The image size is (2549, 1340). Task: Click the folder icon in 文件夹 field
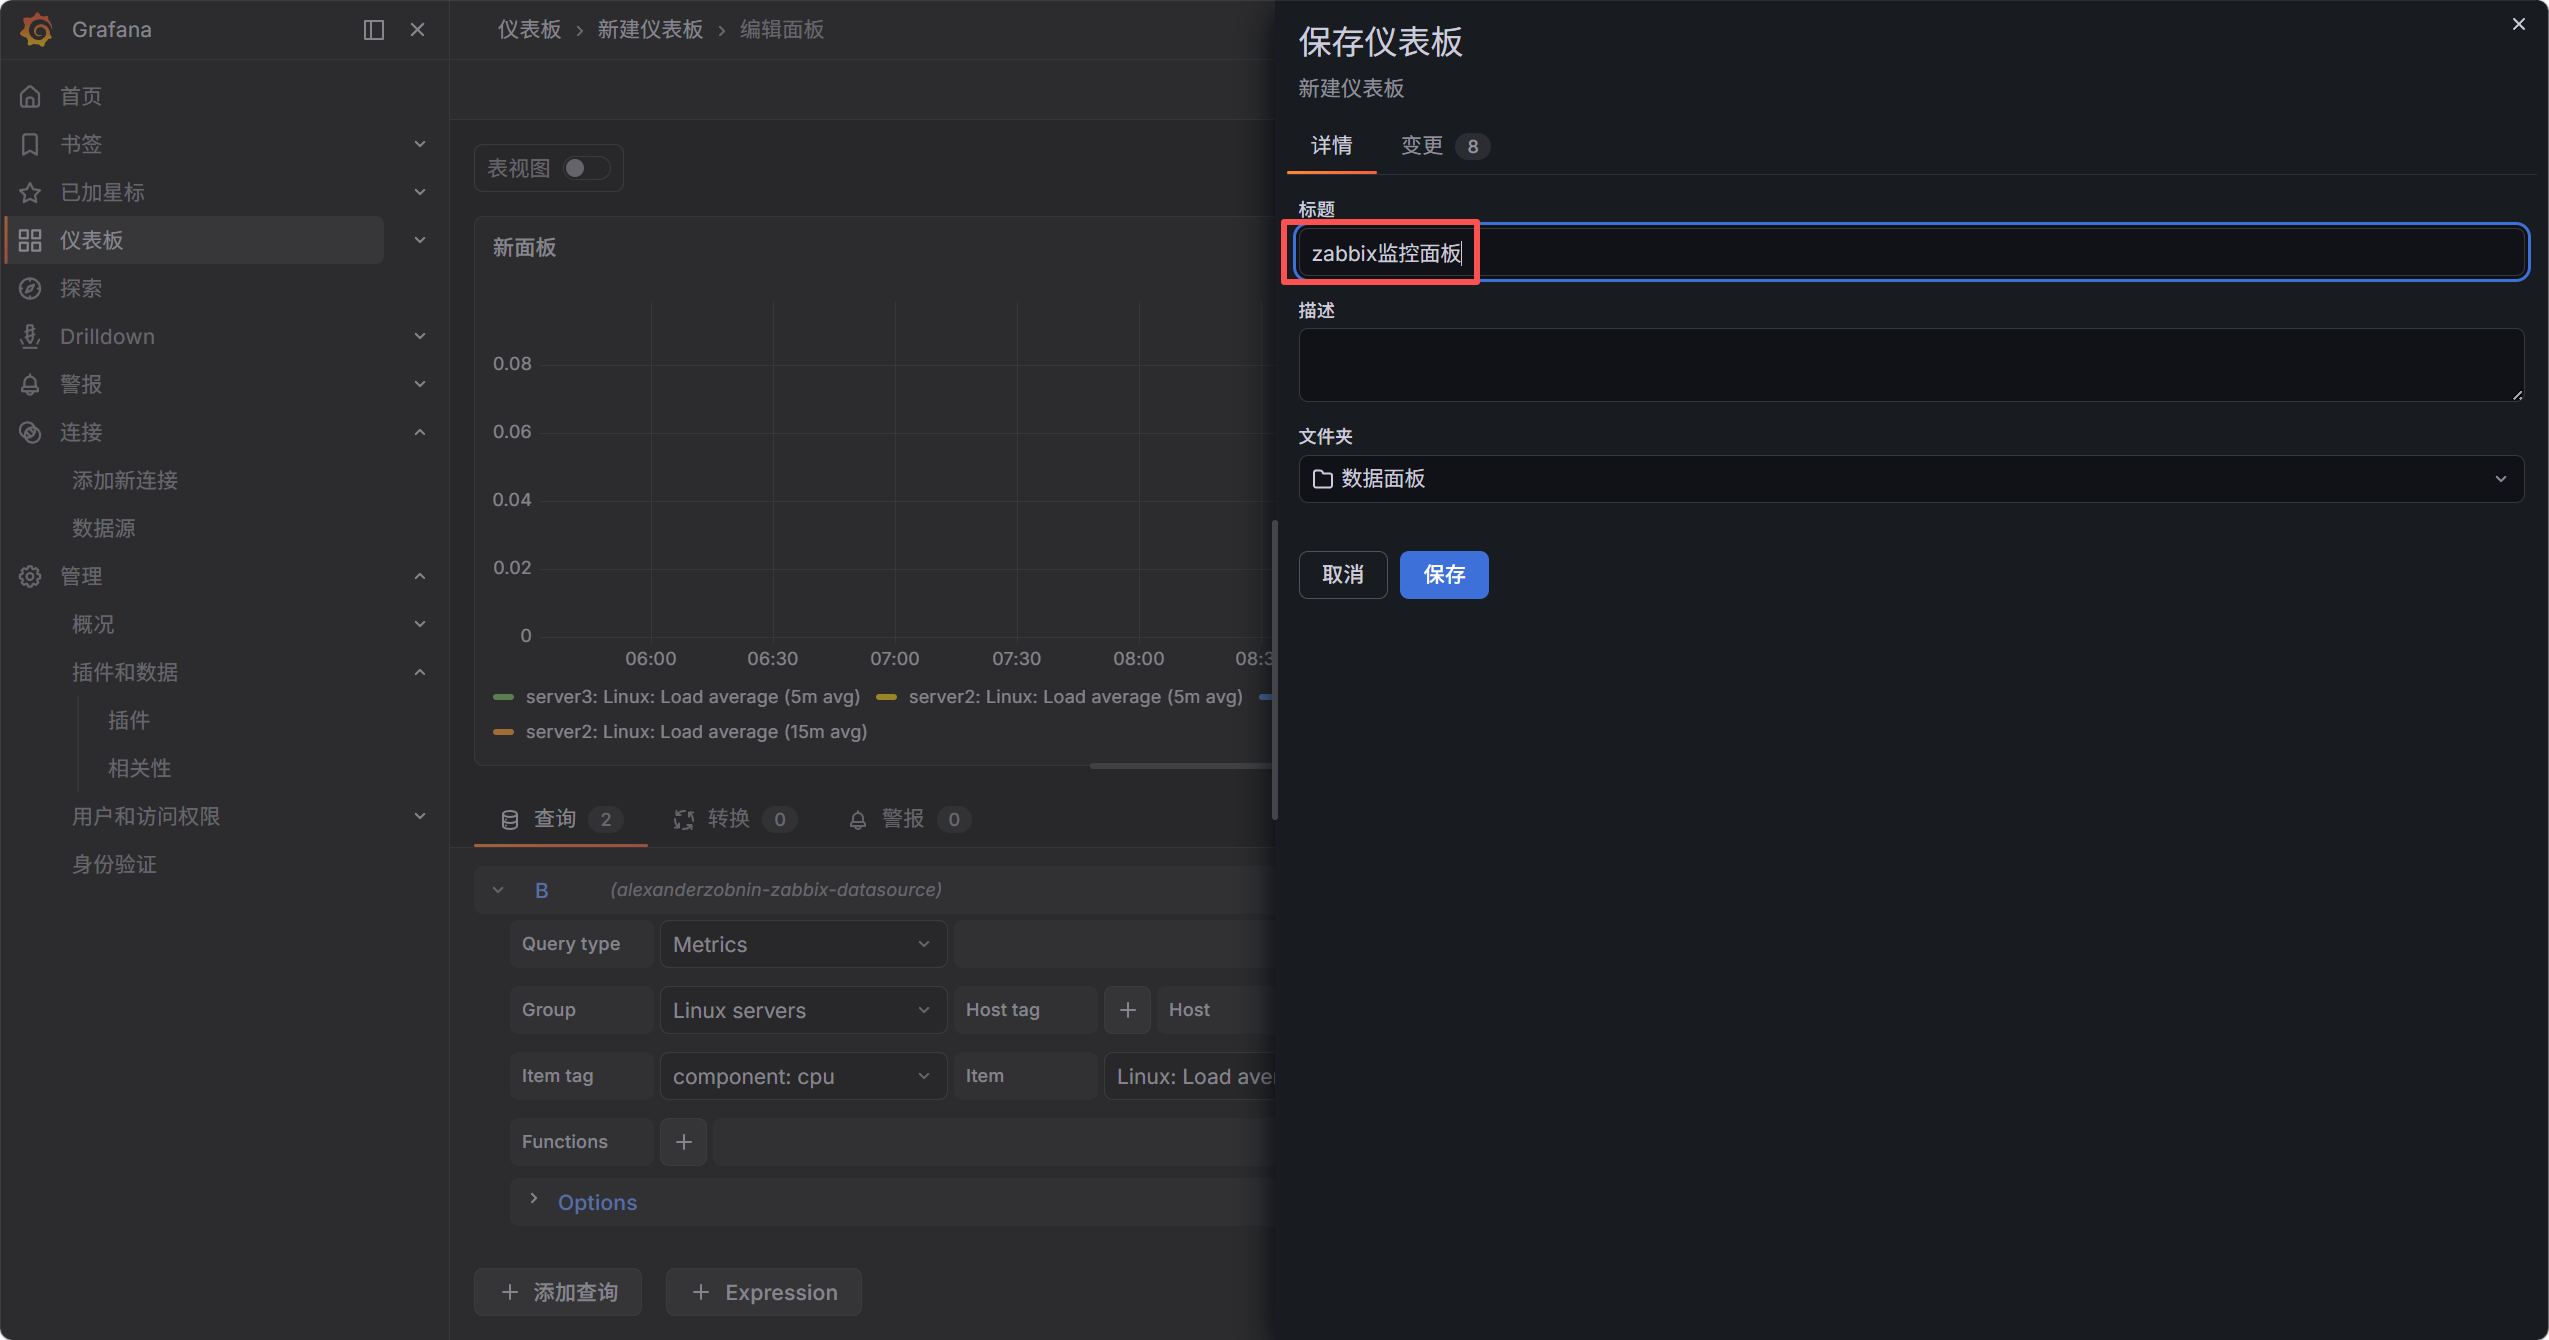pos(1323,479)
